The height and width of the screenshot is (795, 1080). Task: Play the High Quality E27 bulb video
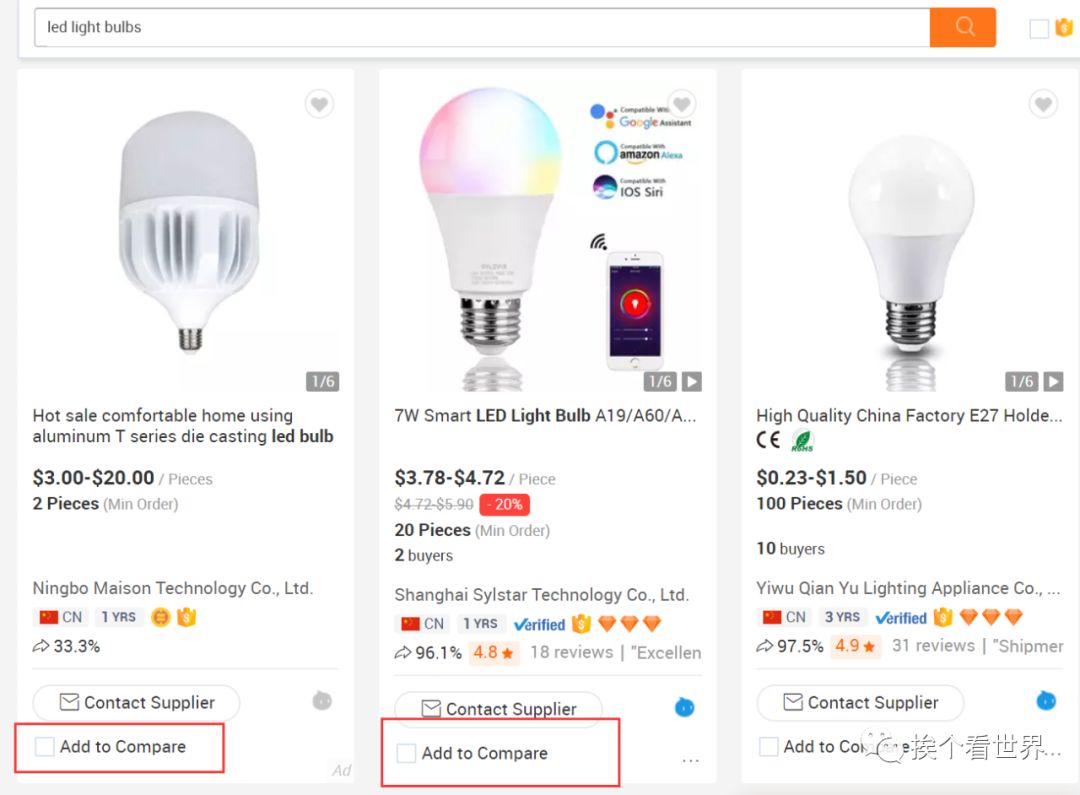[1053, 381]
